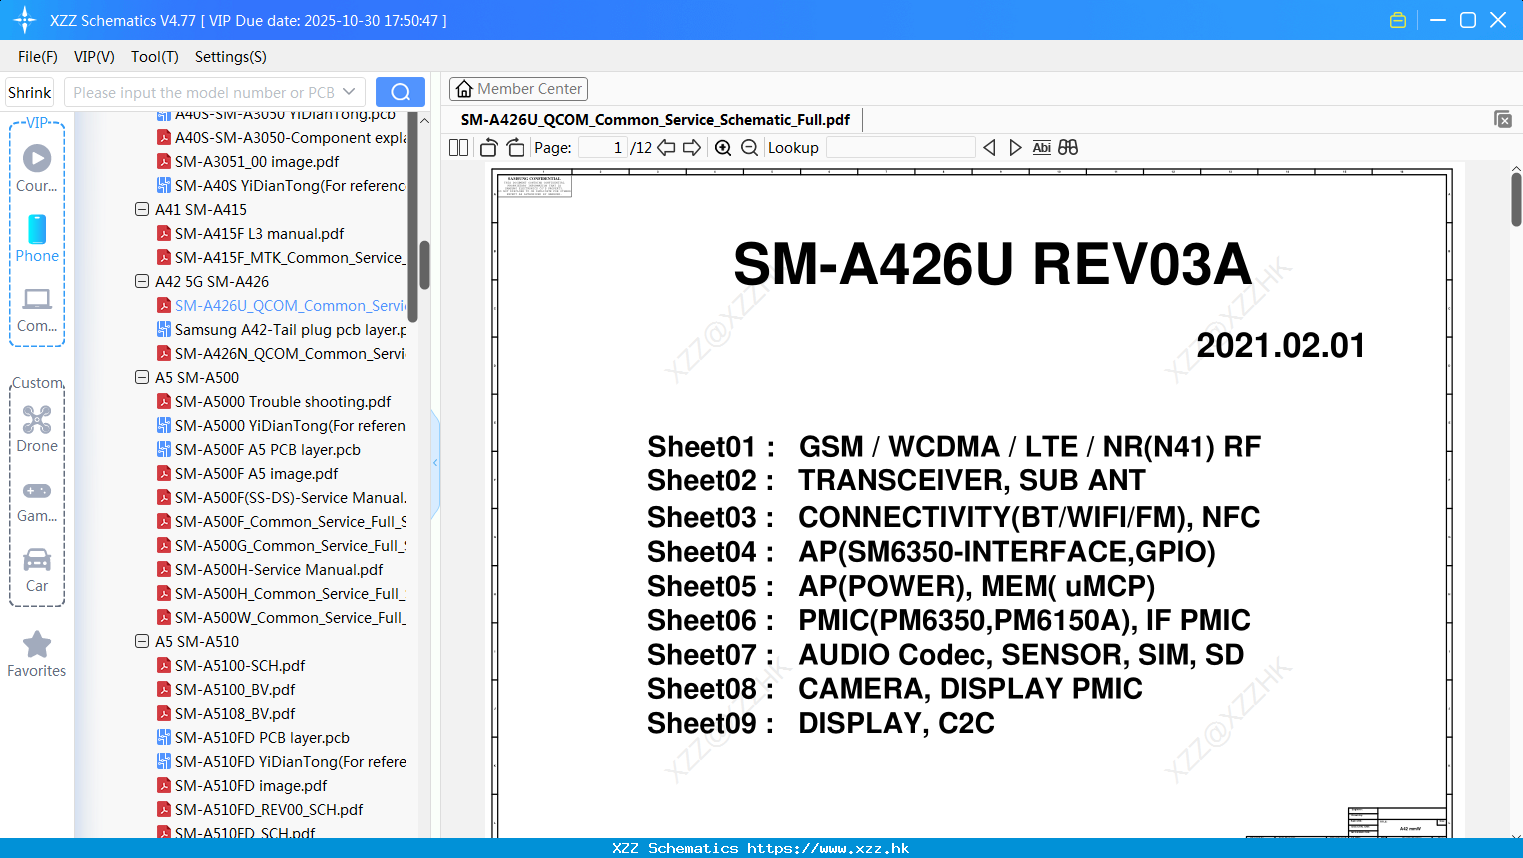Open SM-A5100-SCH.pdf
Viewport: 1523px width, 858px height.
(x=231, y=666)
